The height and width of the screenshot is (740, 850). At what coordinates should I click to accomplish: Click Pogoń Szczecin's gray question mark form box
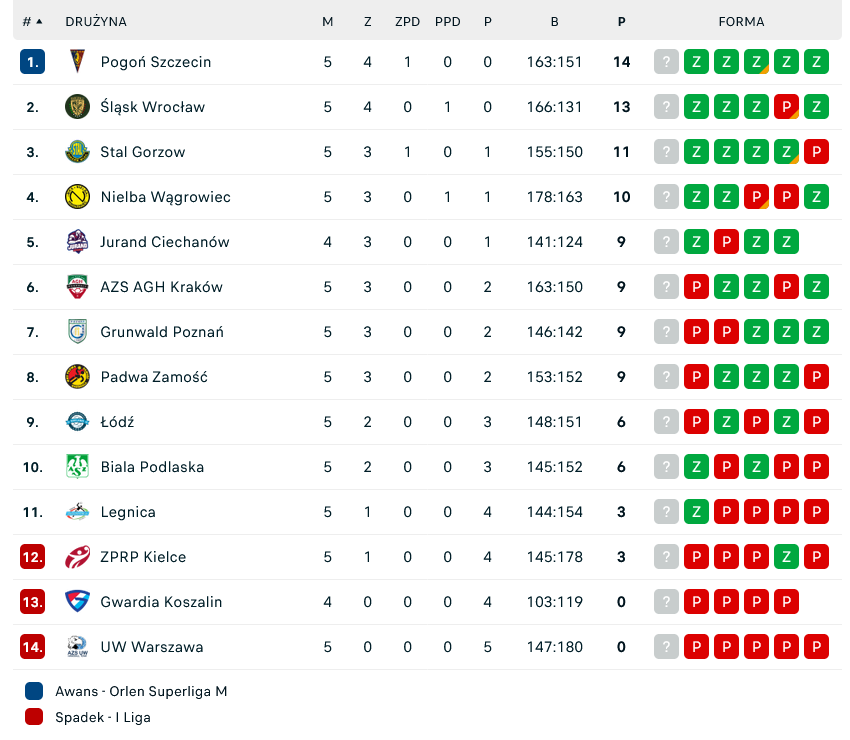[666, 62]
